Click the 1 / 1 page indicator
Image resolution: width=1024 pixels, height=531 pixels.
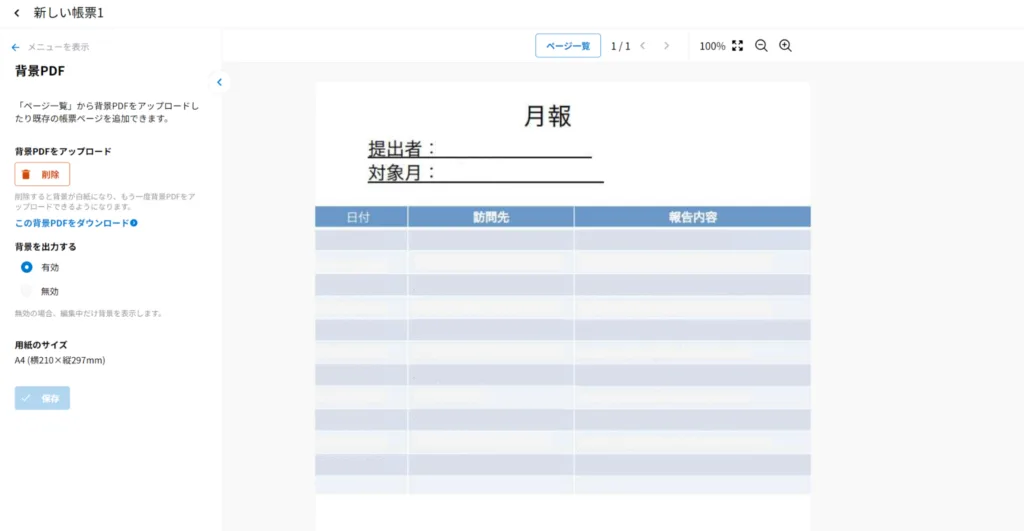coord(620,46)
